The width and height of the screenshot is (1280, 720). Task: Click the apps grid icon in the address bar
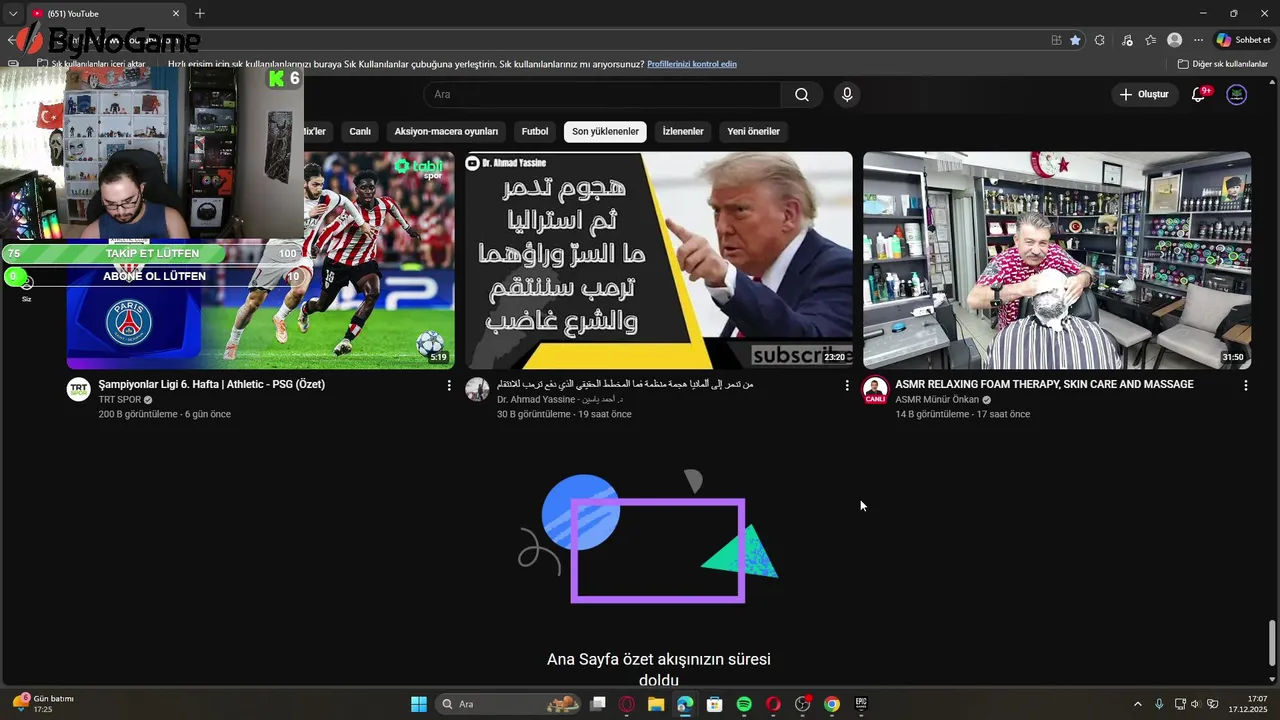pyautogui.click(x=1056, y=40)
